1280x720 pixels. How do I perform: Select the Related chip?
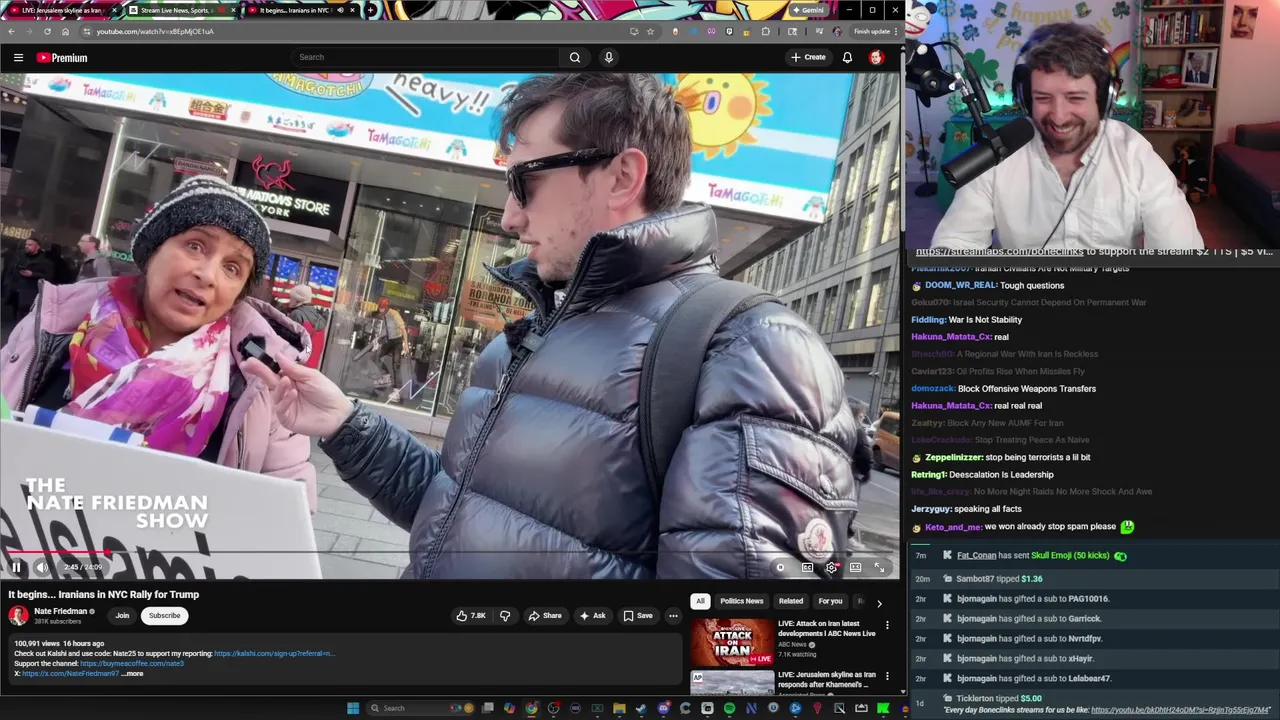click(791, 601)
